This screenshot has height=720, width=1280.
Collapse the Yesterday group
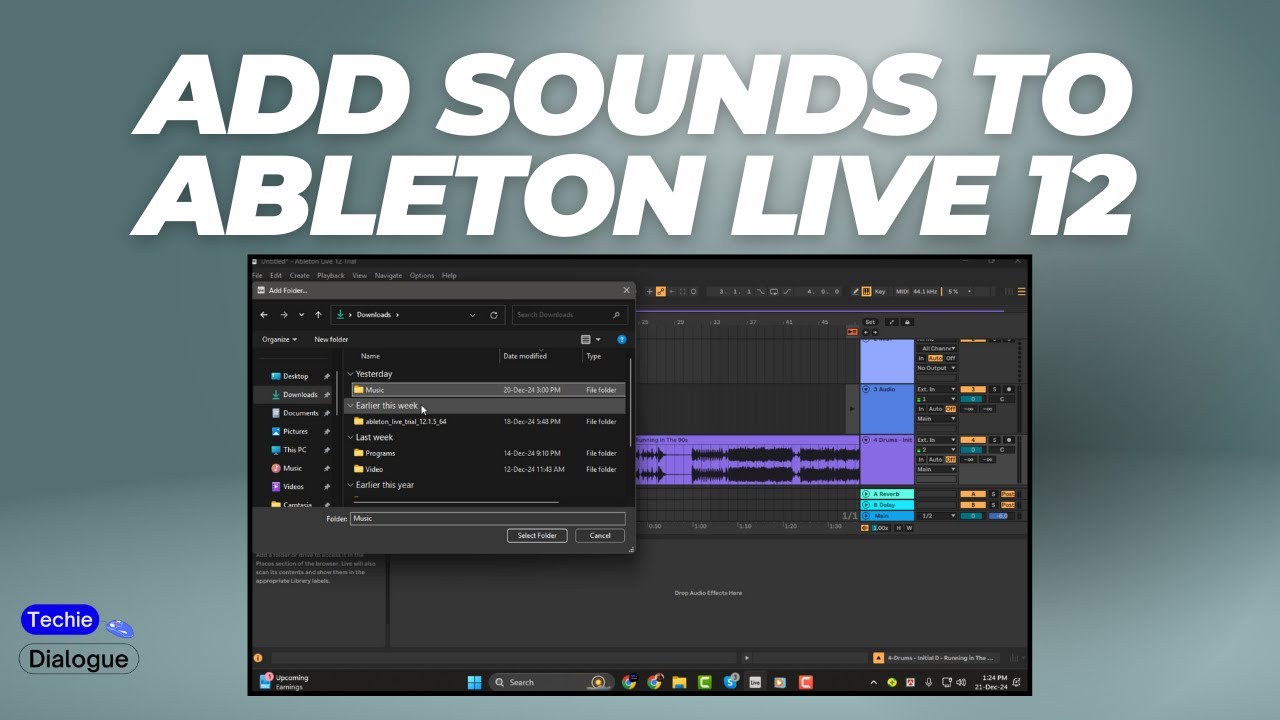[350, 374]
